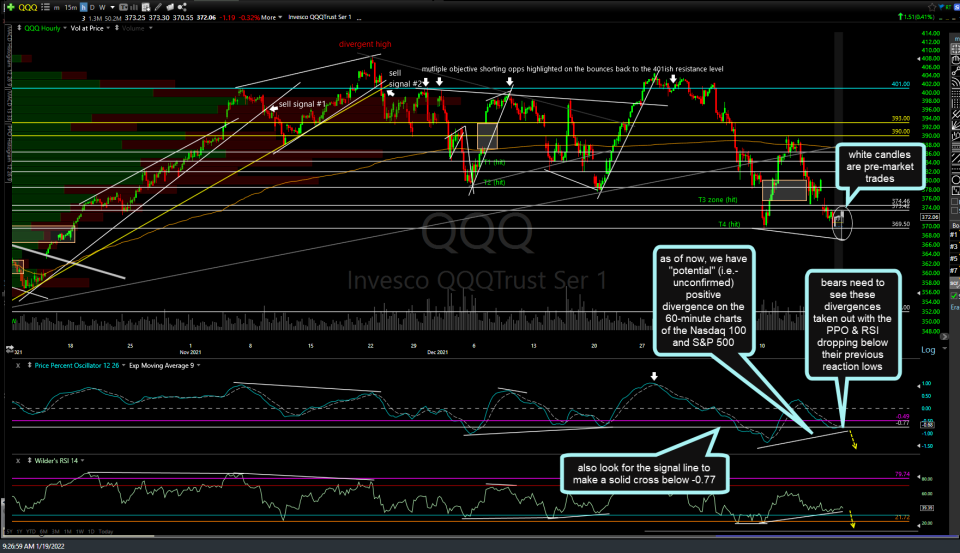960x553 pixels.
Task: Click the Invesco QQQTrust Ser 1 company name
Action: click(x=320, y=17)
